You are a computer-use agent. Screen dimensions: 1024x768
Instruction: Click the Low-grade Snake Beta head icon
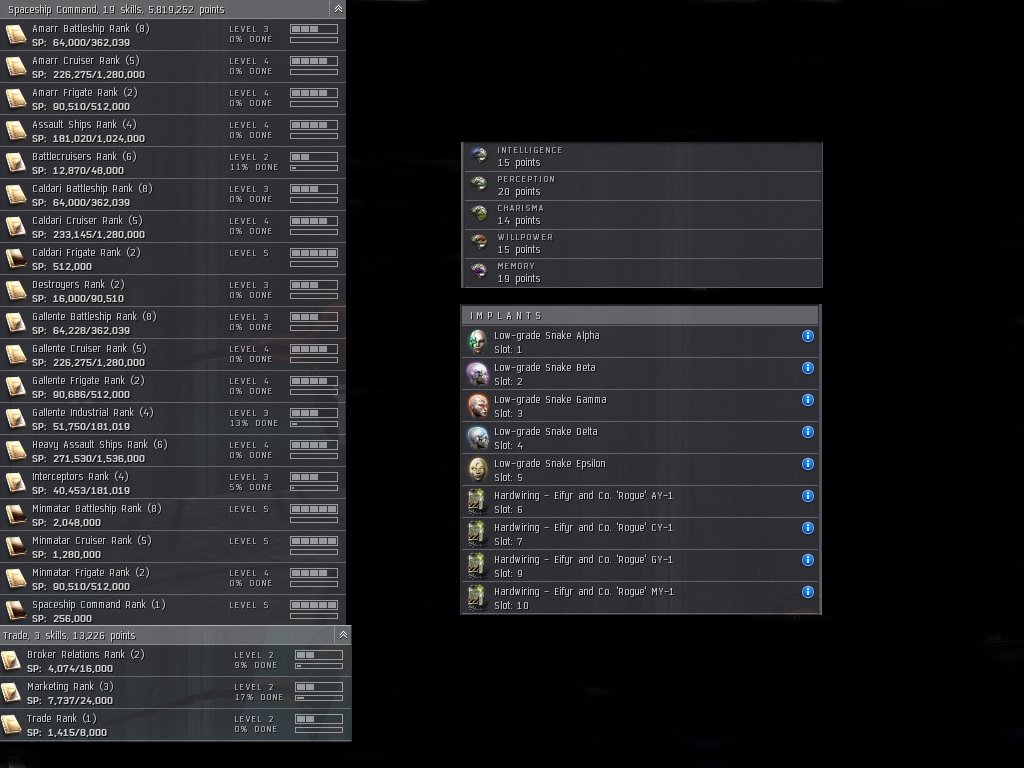pos(477,374)
